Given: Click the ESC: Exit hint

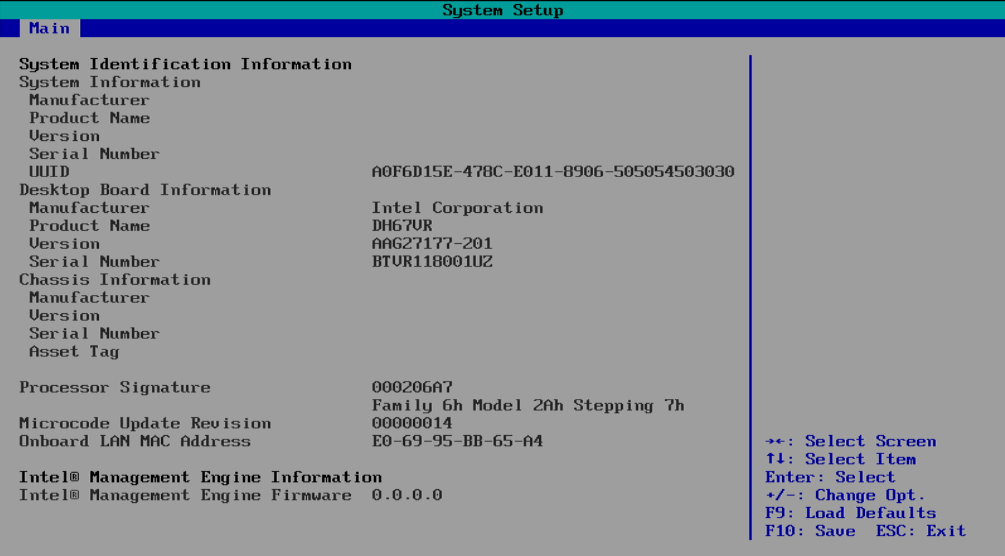Looking at the screenshot, I should pos(921,531).
